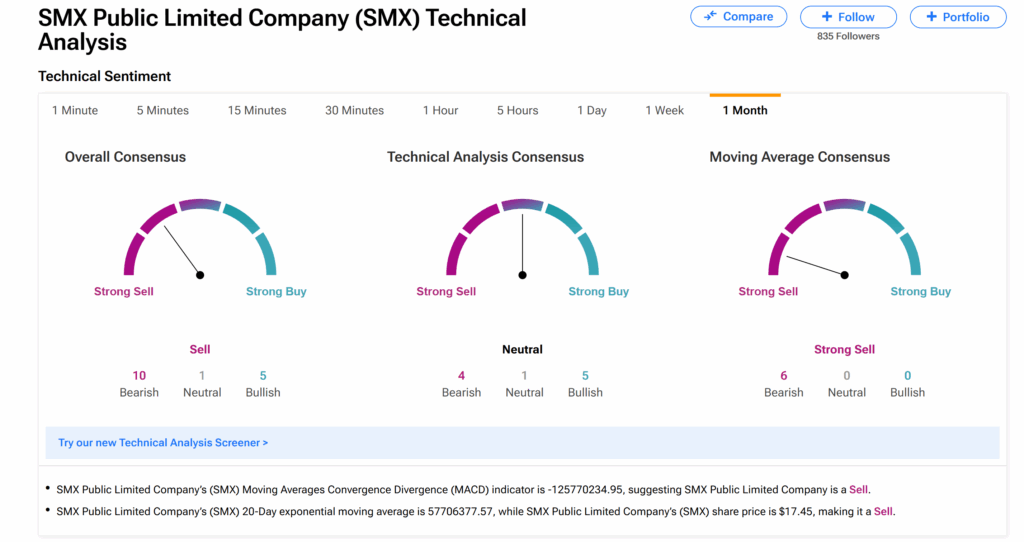Select the 1 Hour timeframe

tap(440, 110)
